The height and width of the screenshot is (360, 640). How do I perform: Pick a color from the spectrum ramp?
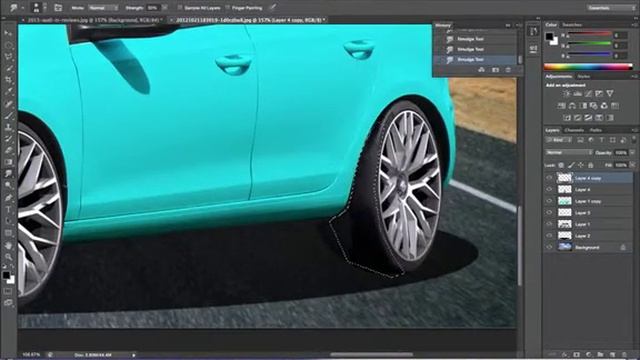[588, 67]
